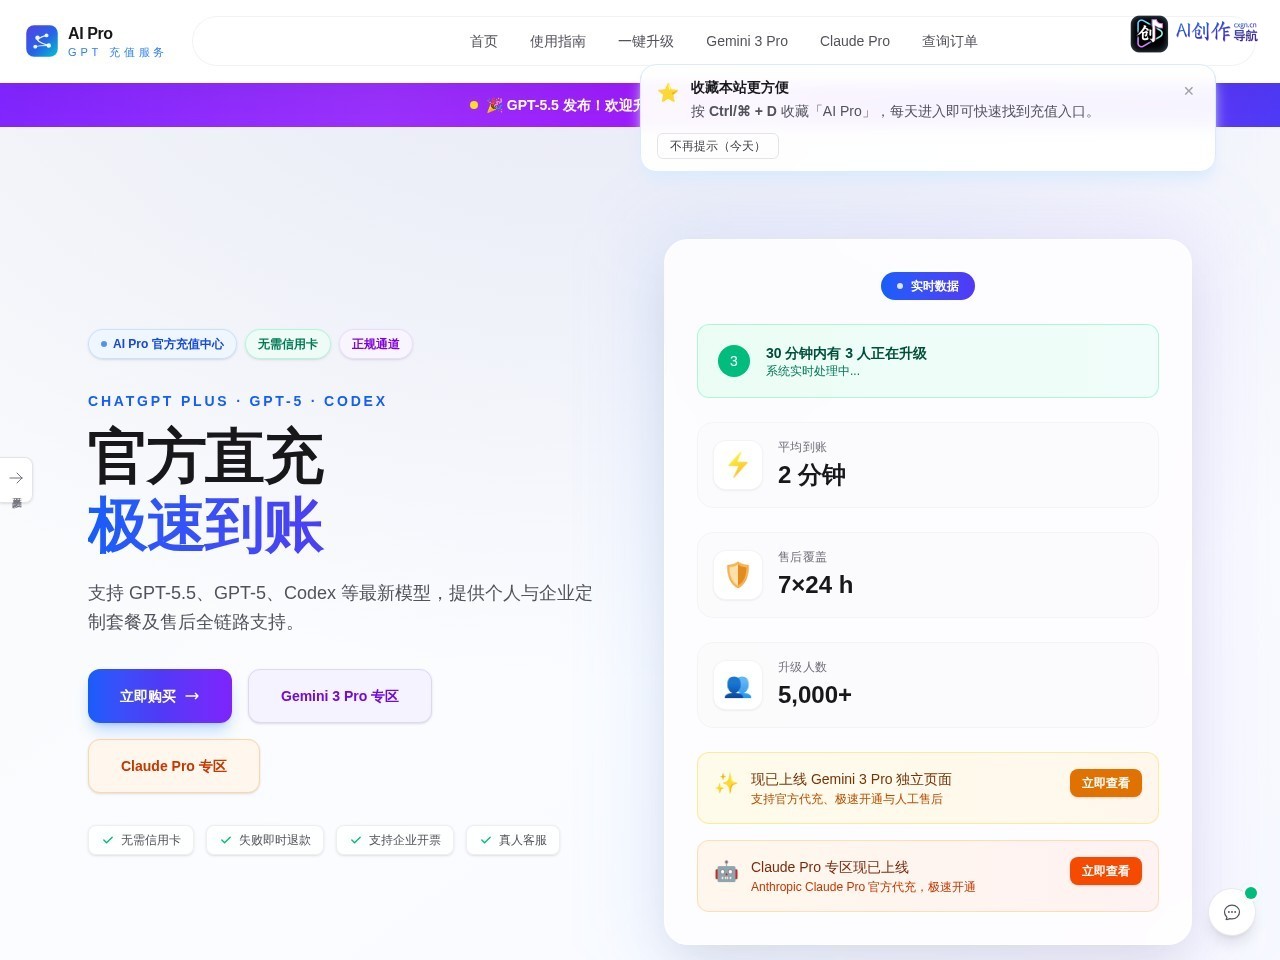
Task: Click the AI Pro 官方充值中心 tag
Action: click(x=162, y=344)
